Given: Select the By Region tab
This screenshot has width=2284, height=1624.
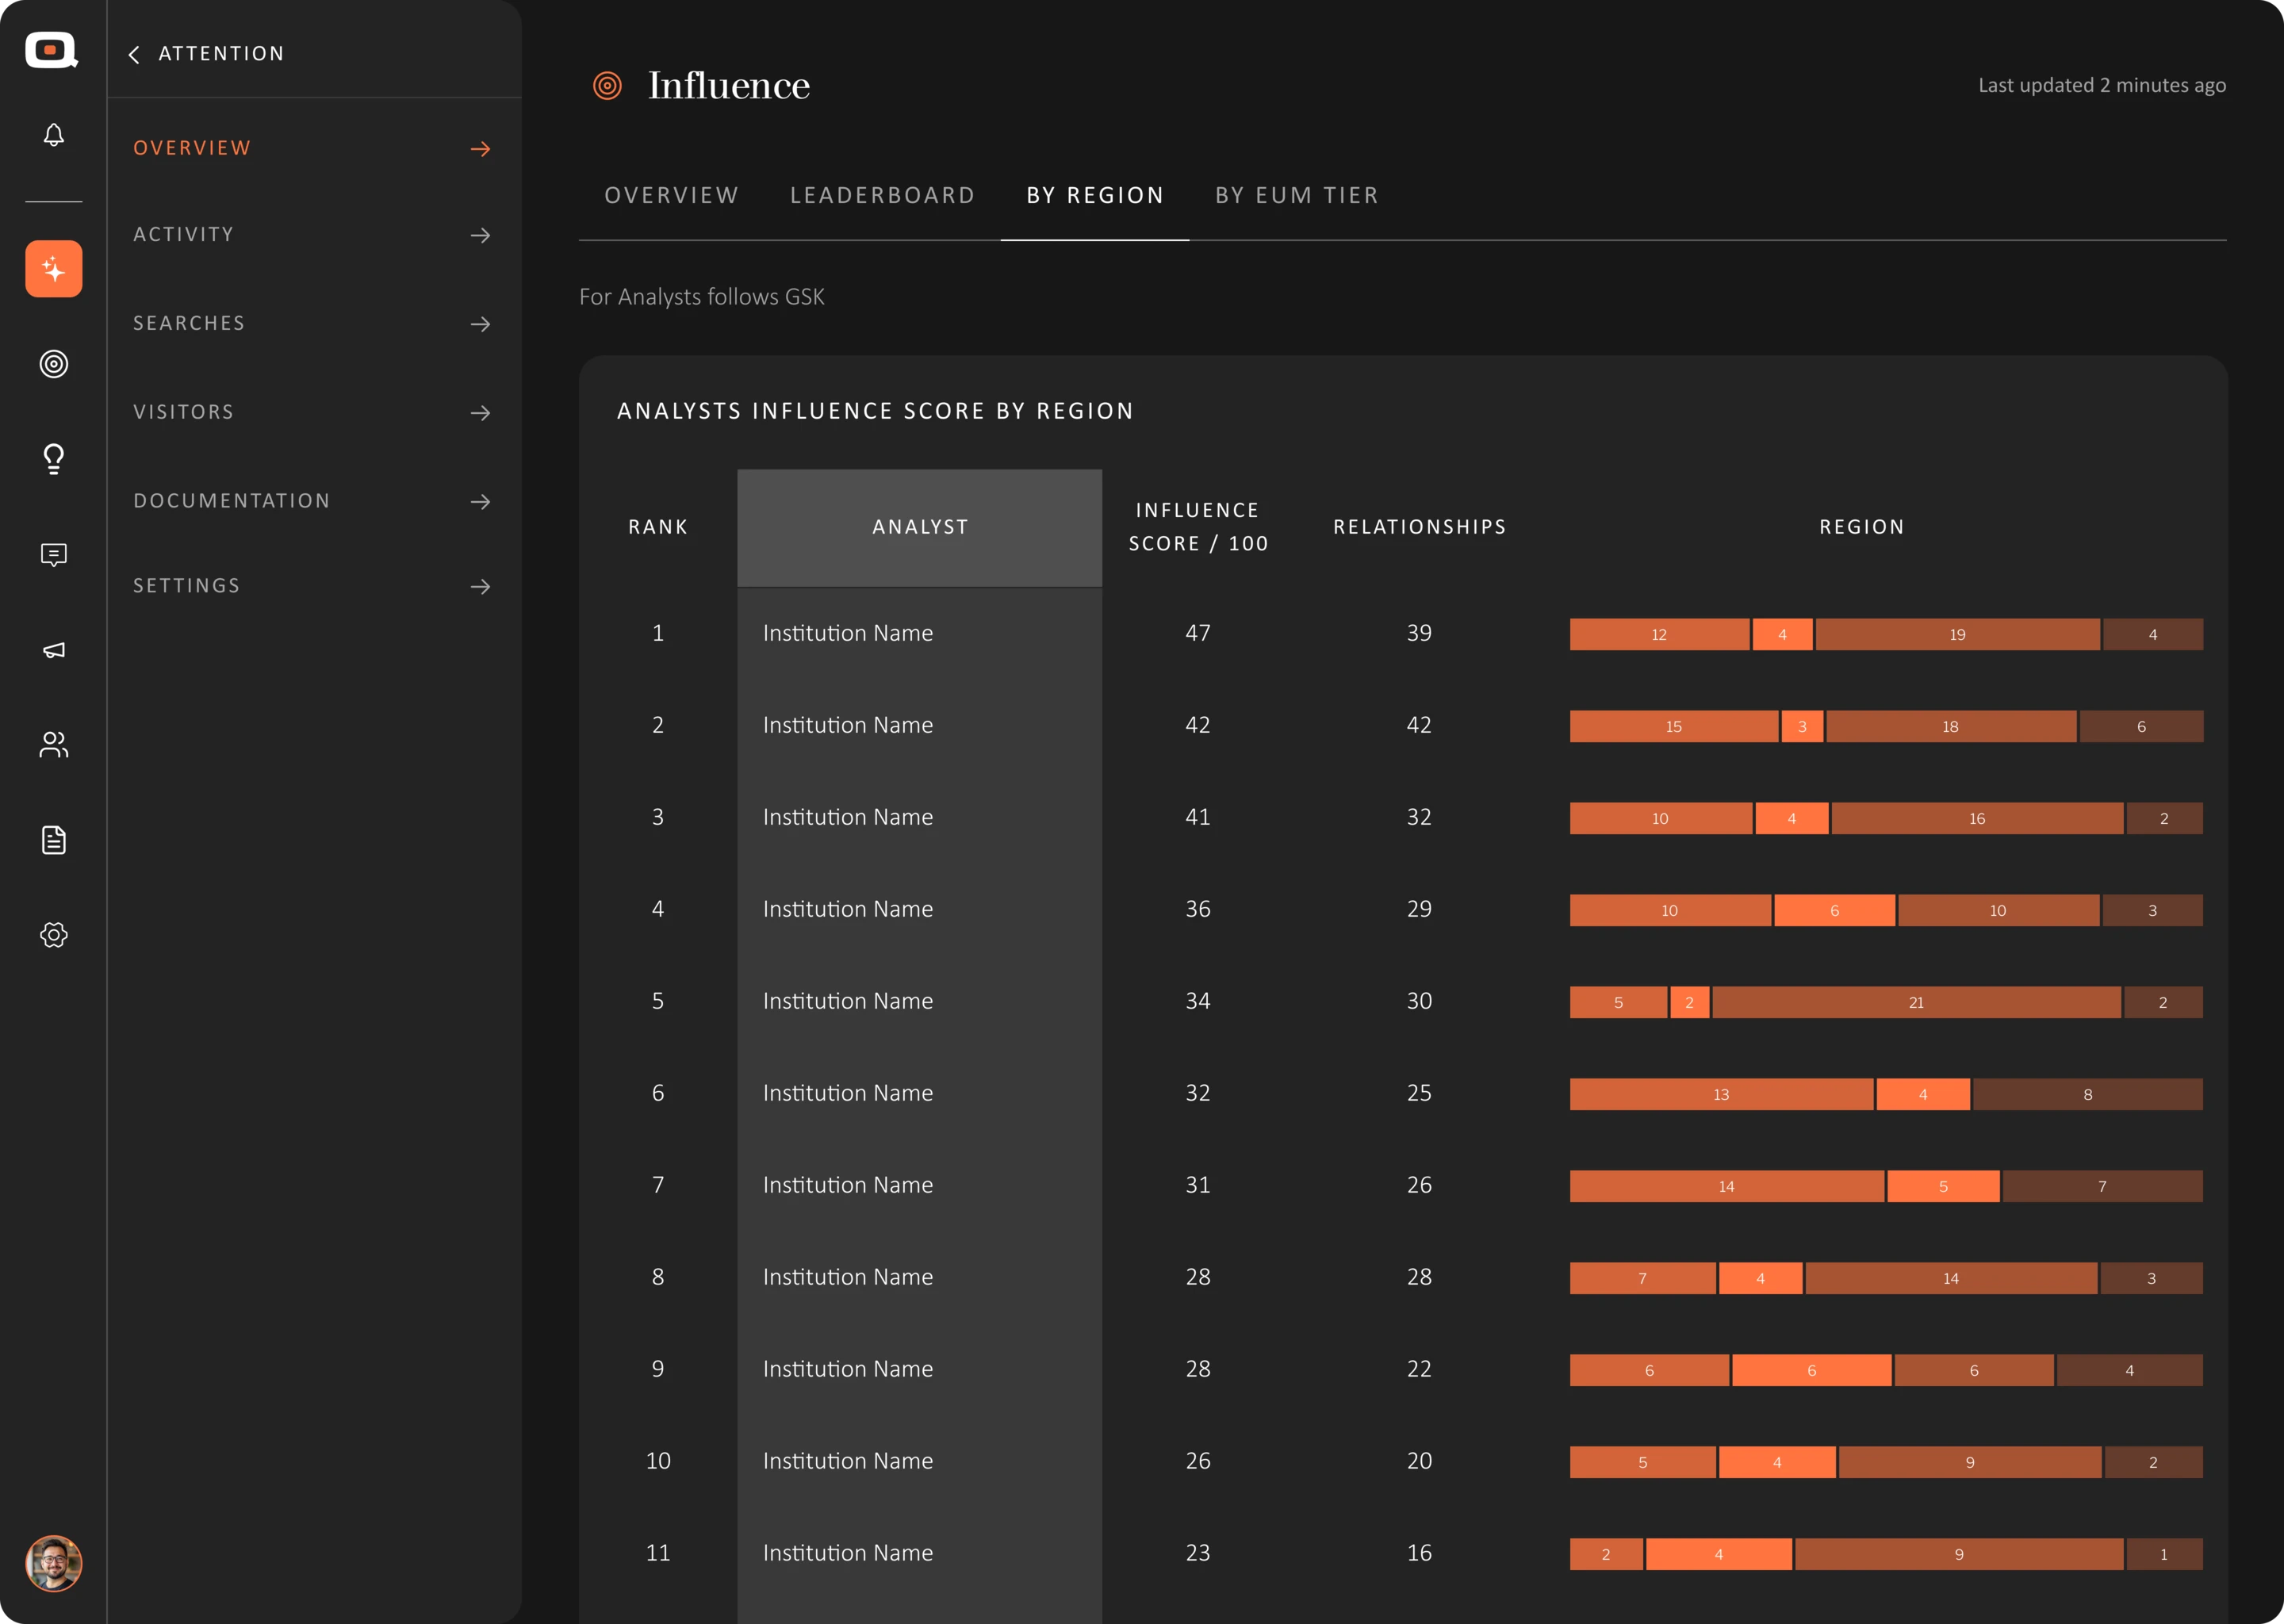Looking at the screenshot, I should (x=1095, y=195).
